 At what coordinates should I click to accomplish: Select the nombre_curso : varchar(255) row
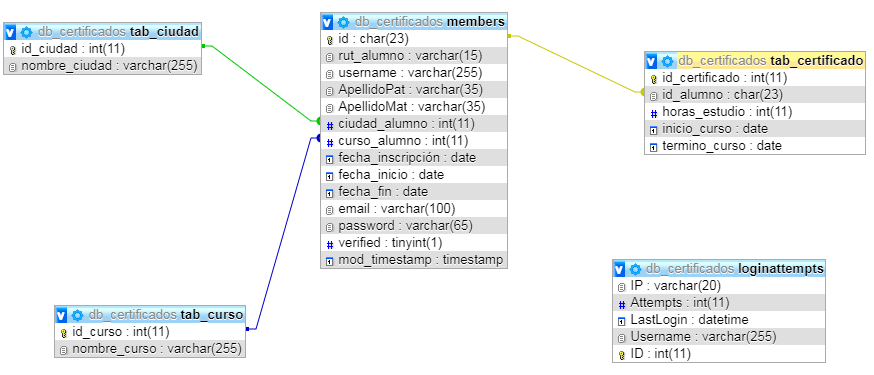[x=150, y=349]
